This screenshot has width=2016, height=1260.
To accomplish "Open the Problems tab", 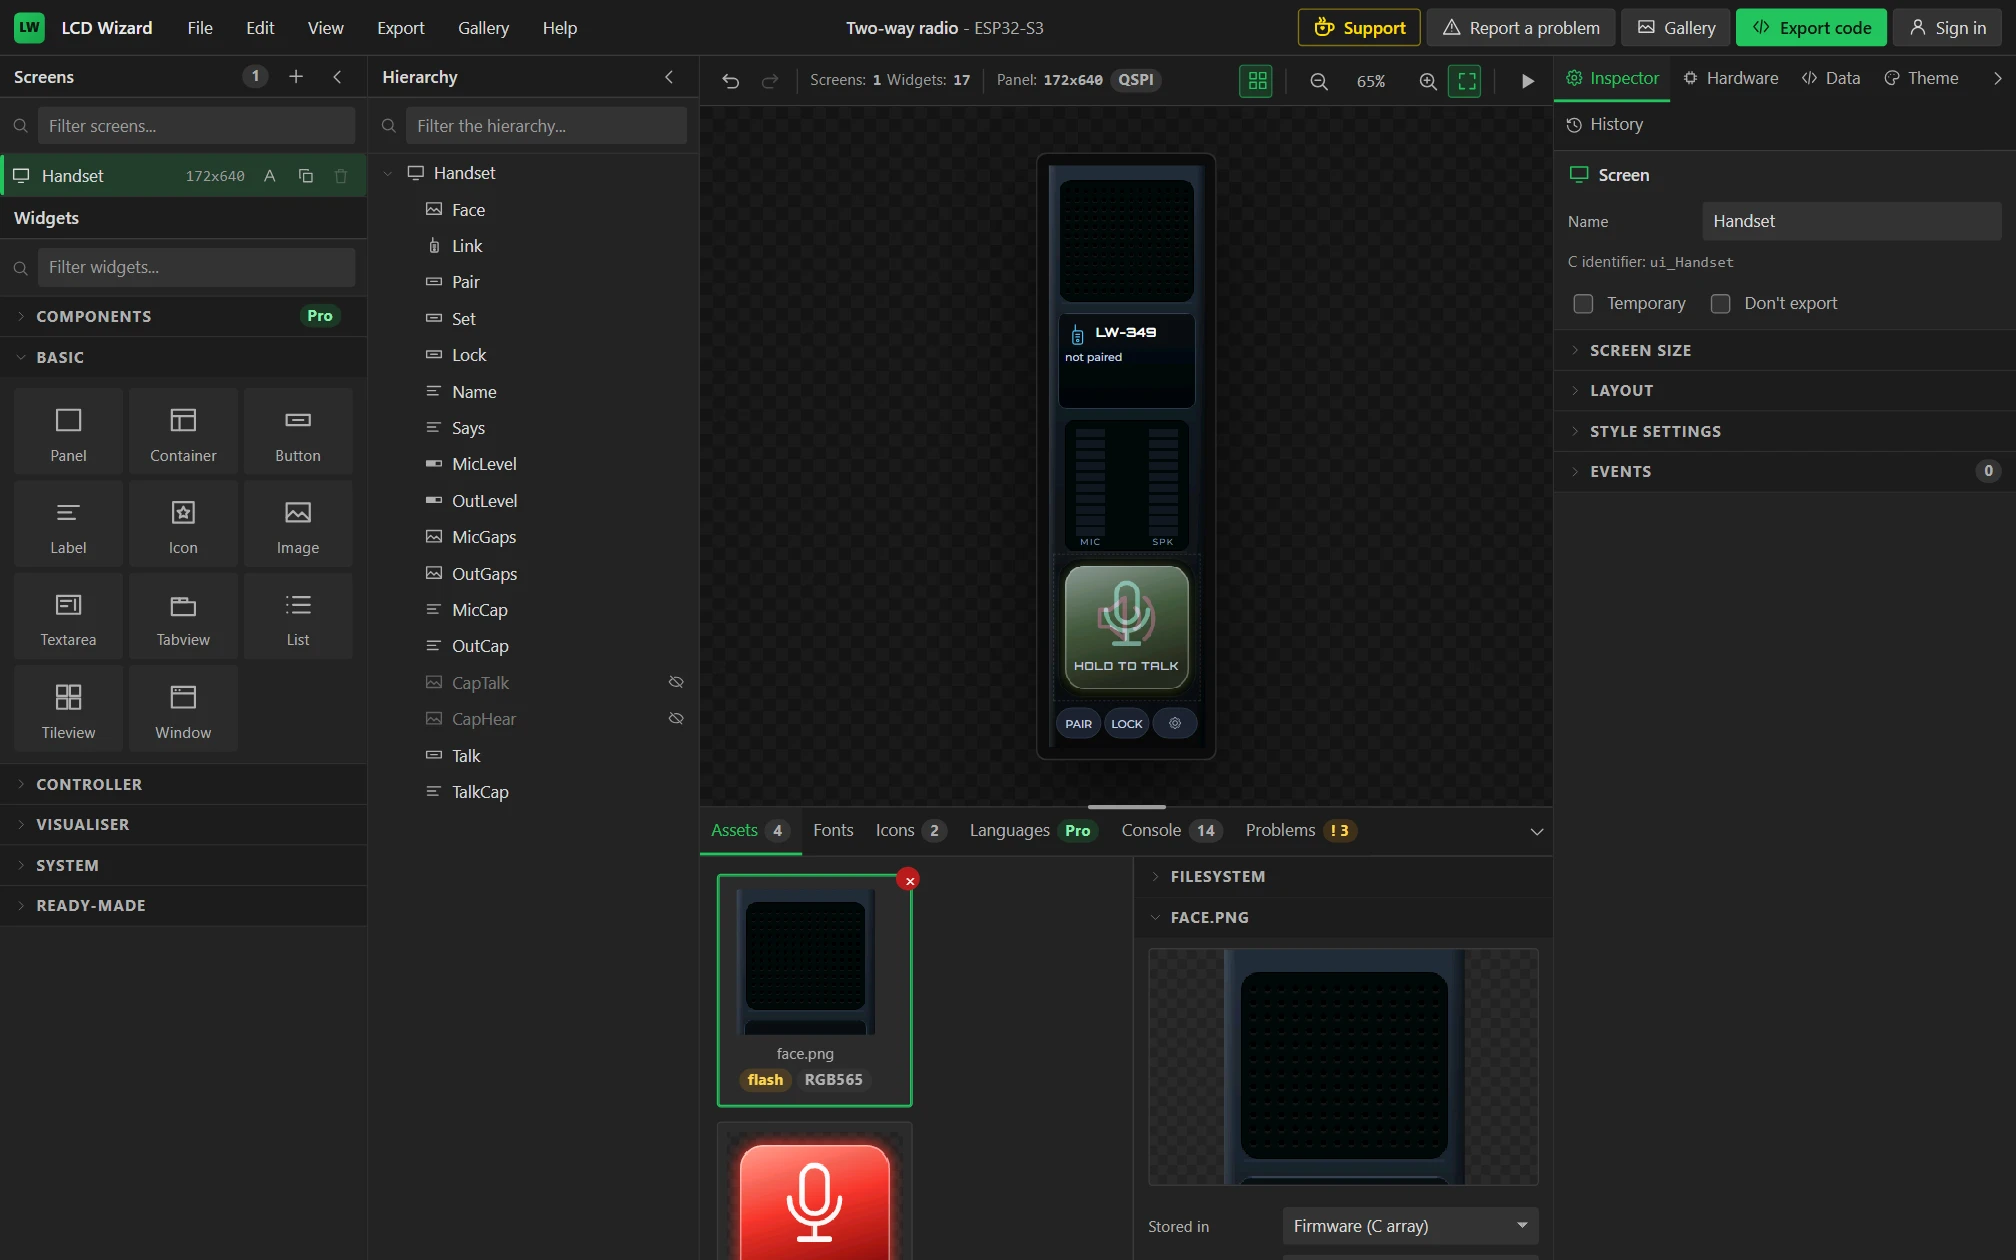I will click(1300, 830).
